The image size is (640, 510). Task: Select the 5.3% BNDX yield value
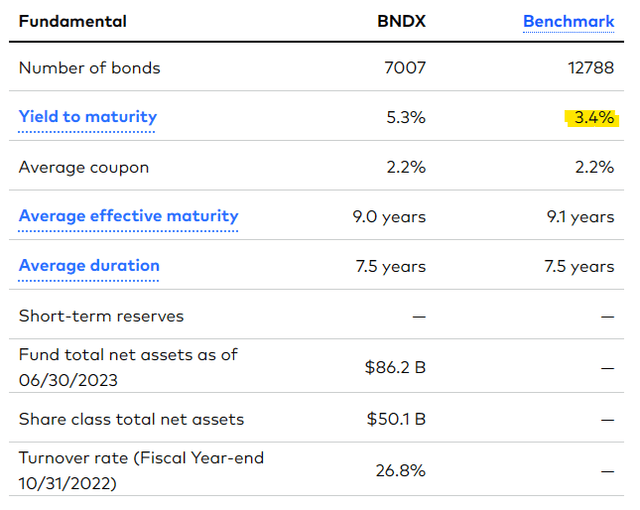[408, 118]
